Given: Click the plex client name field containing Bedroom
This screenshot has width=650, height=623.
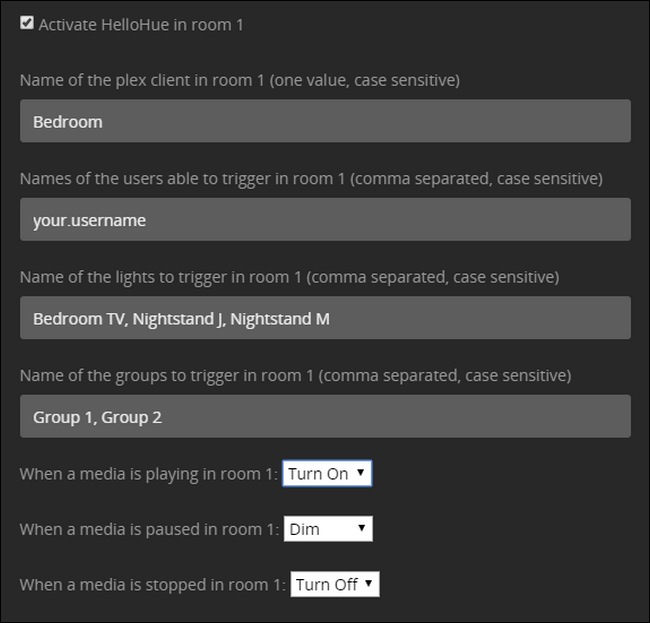Looking at the screenshot, I should pos(325,121).
